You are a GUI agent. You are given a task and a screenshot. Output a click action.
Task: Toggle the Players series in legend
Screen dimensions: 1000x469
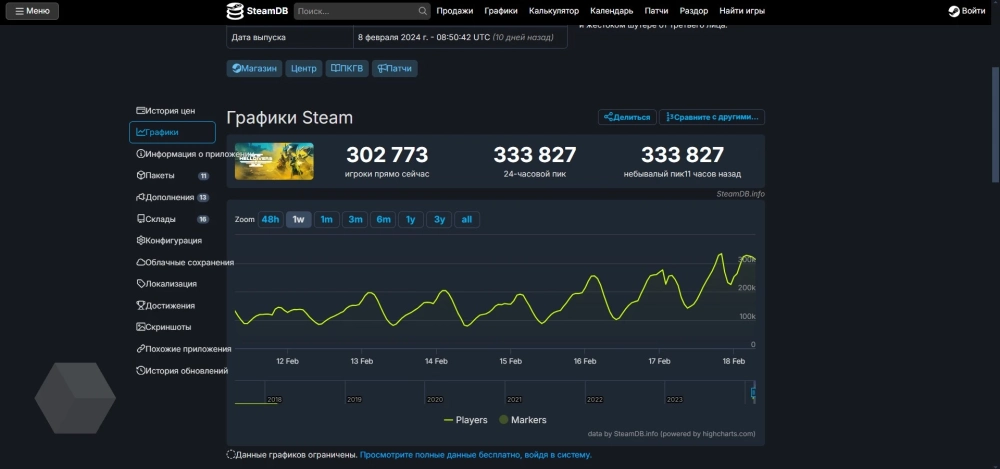(465, 420)
